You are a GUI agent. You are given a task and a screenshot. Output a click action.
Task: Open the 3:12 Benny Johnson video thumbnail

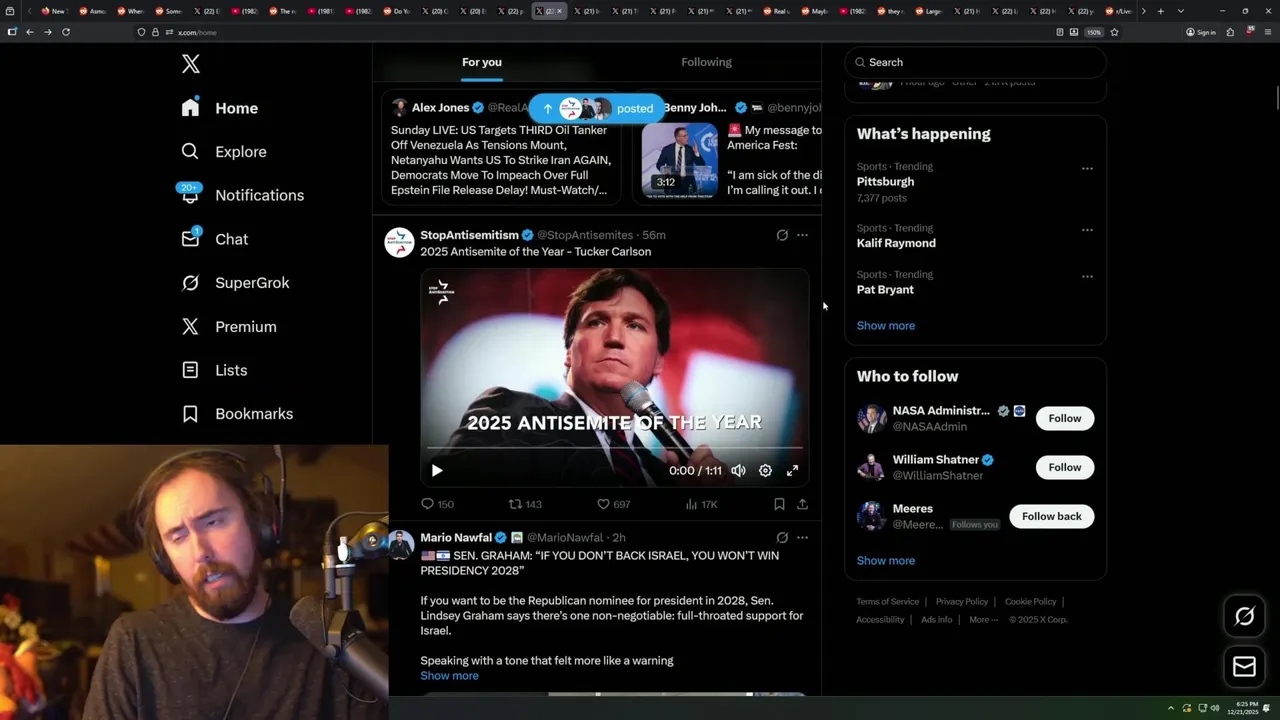click(x=679, y=159)
